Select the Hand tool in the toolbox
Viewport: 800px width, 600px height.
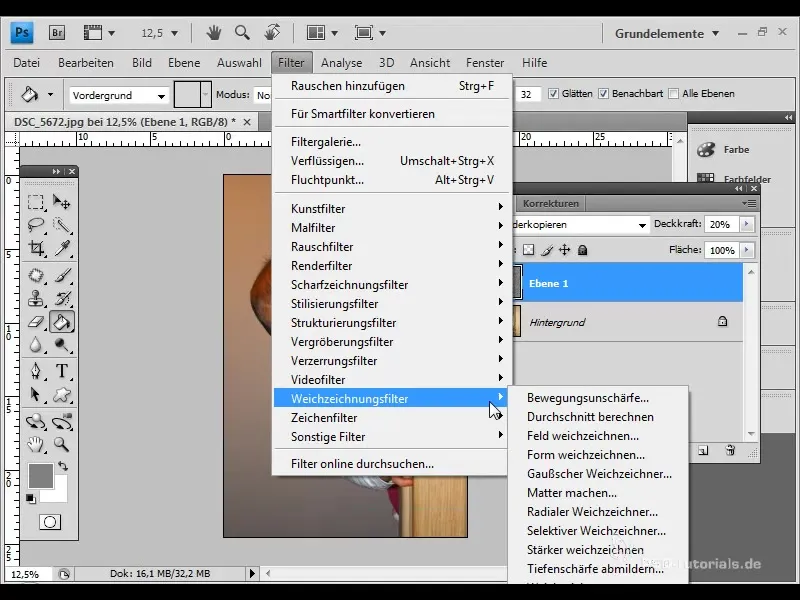point(36,444)
